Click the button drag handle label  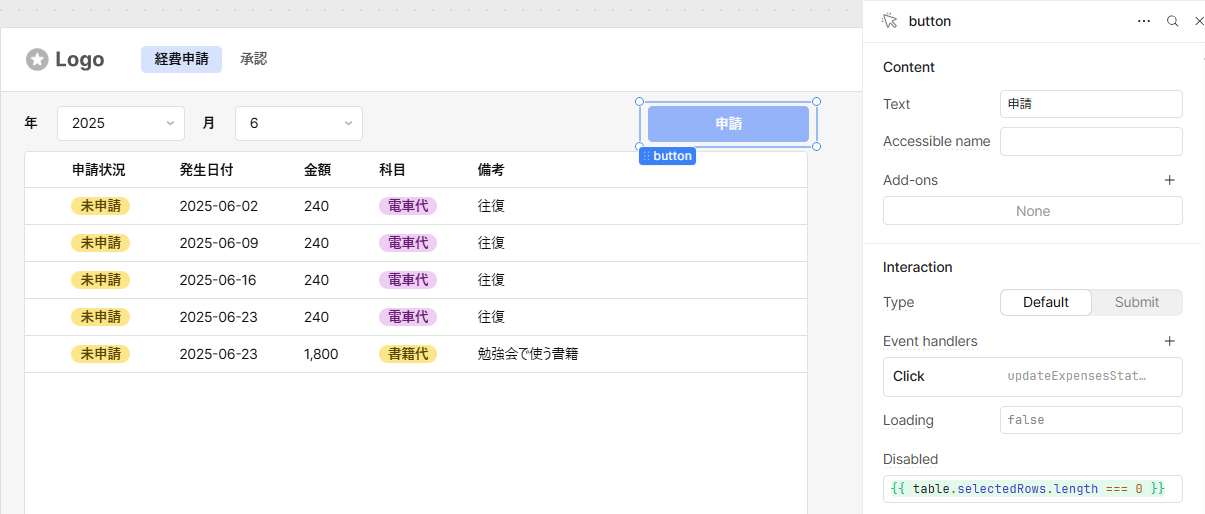[x=667, y=156]
